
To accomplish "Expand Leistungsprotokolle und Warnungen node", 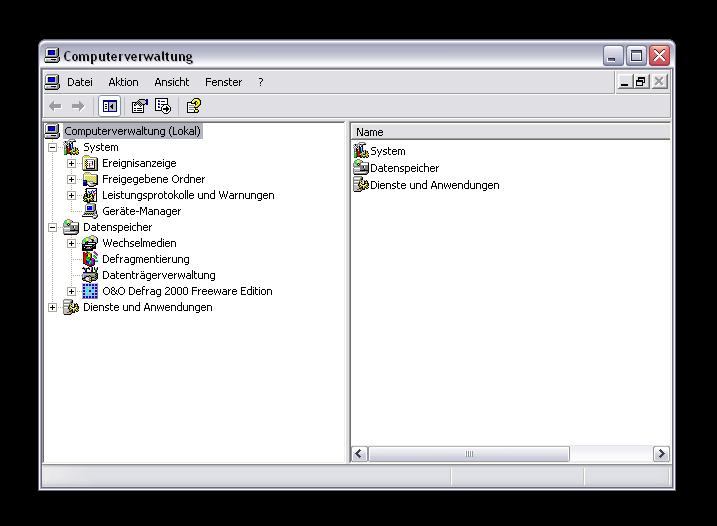I will (71, 195).
